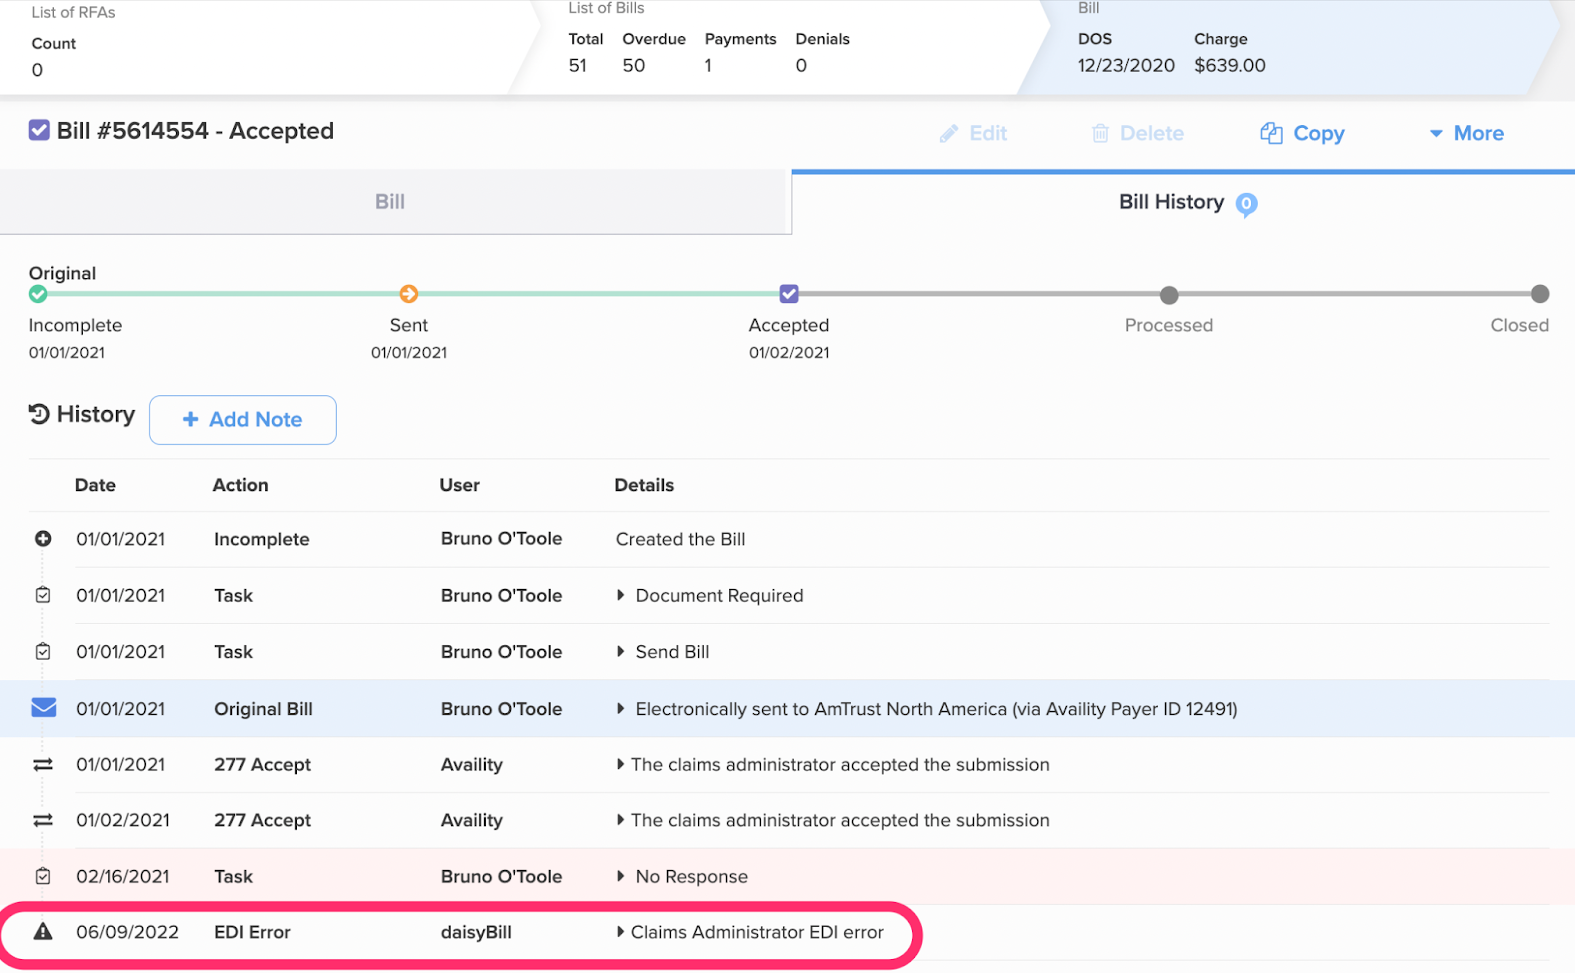Click the Processed step dot on progress tracker
Screen dimensions: 1575x973
[1169, 295]
